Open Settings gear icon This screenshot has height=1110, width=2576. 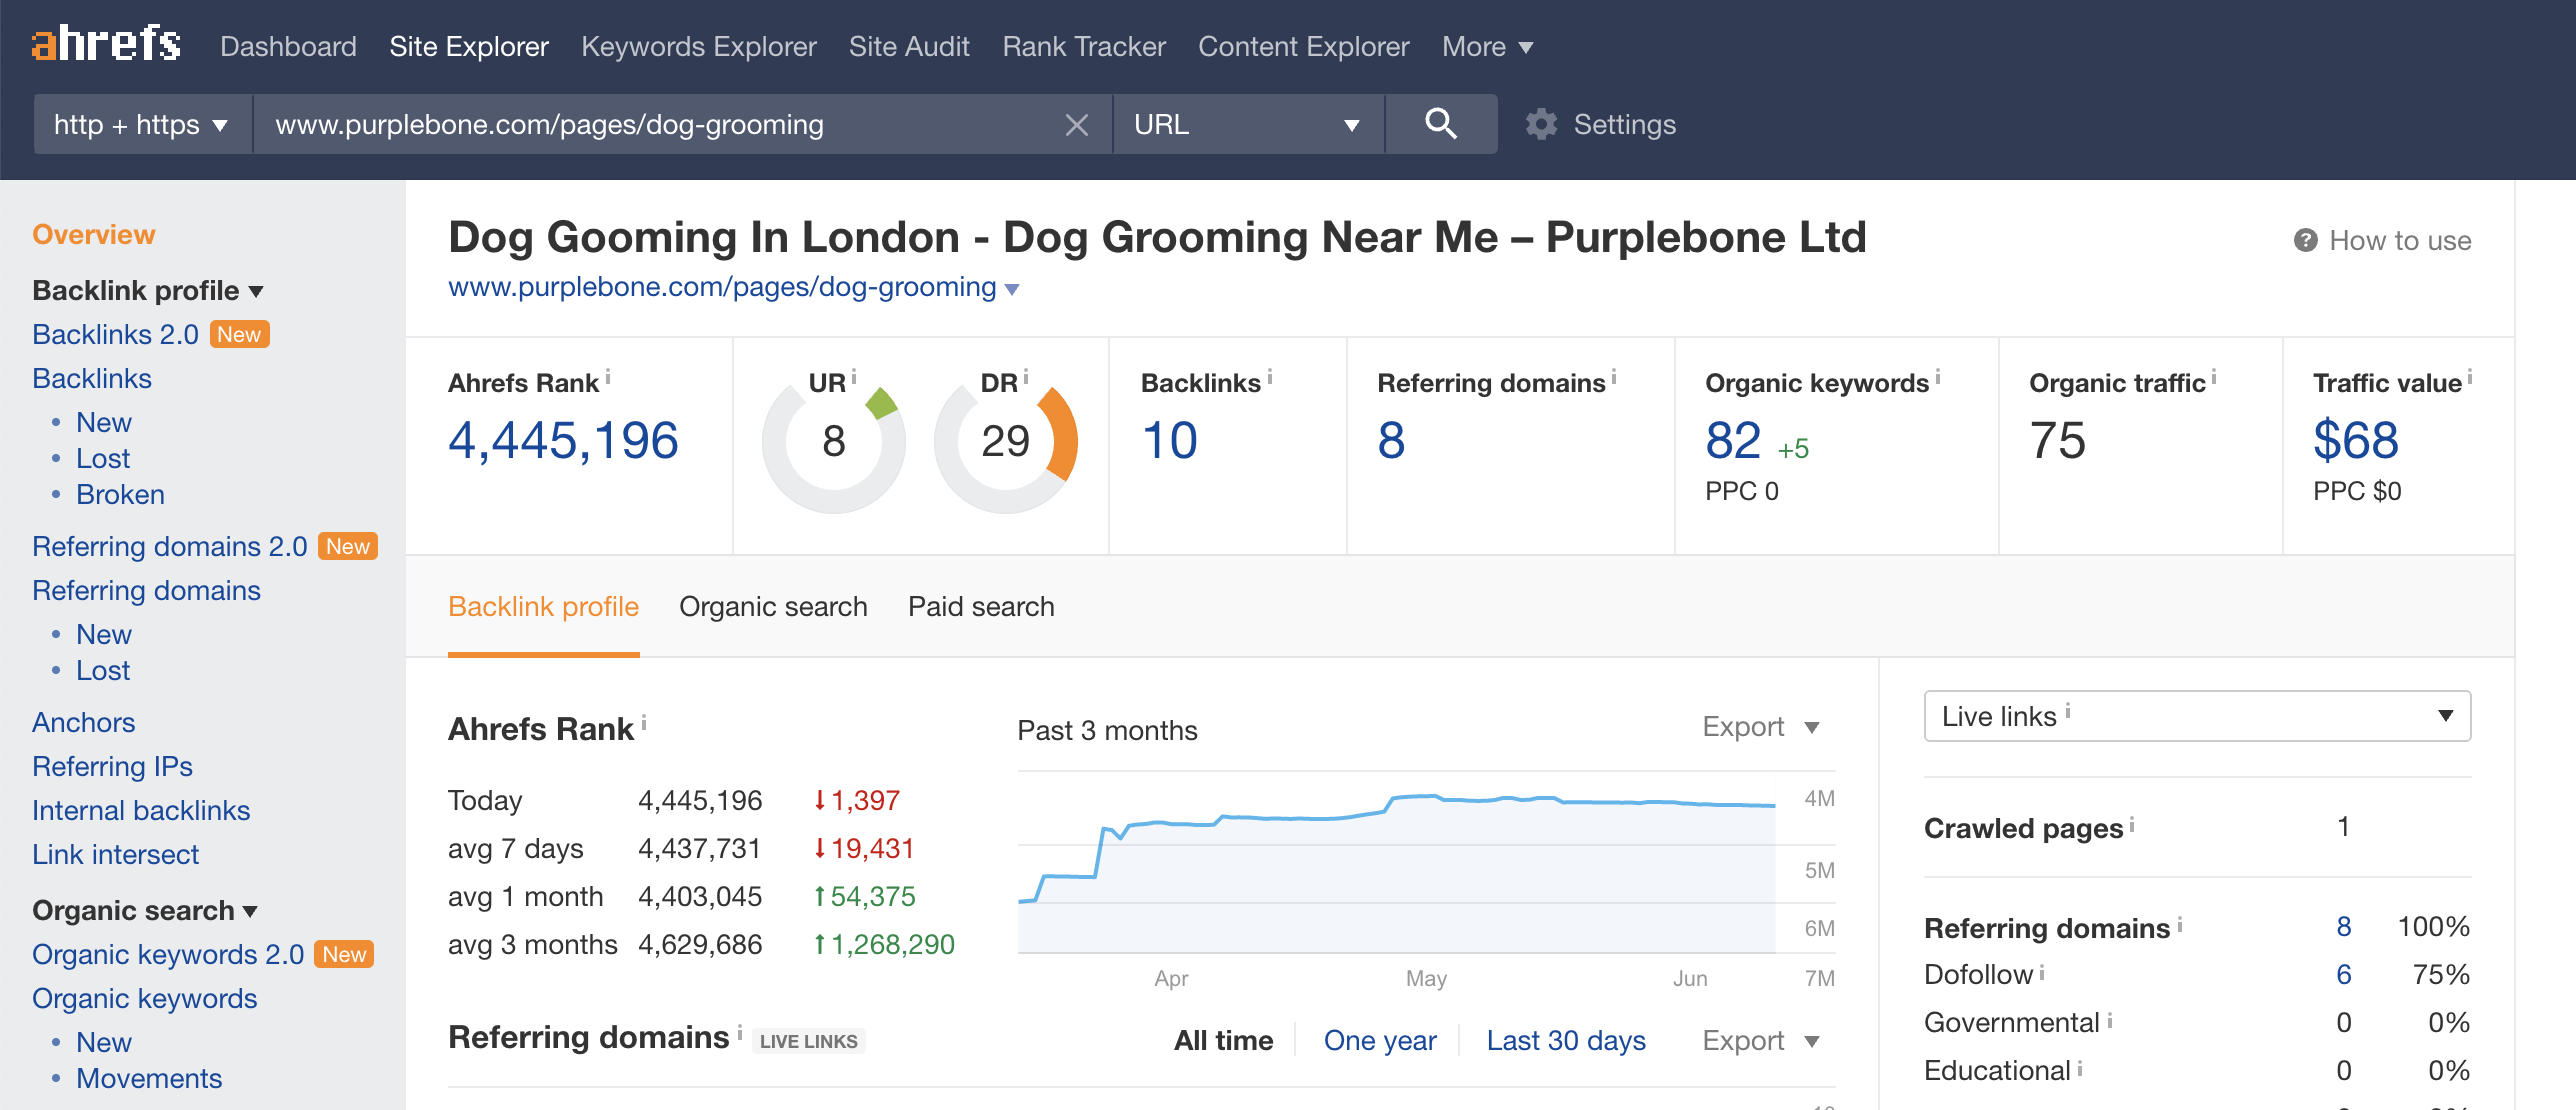pyautogui.click(x=1541, y=125)
